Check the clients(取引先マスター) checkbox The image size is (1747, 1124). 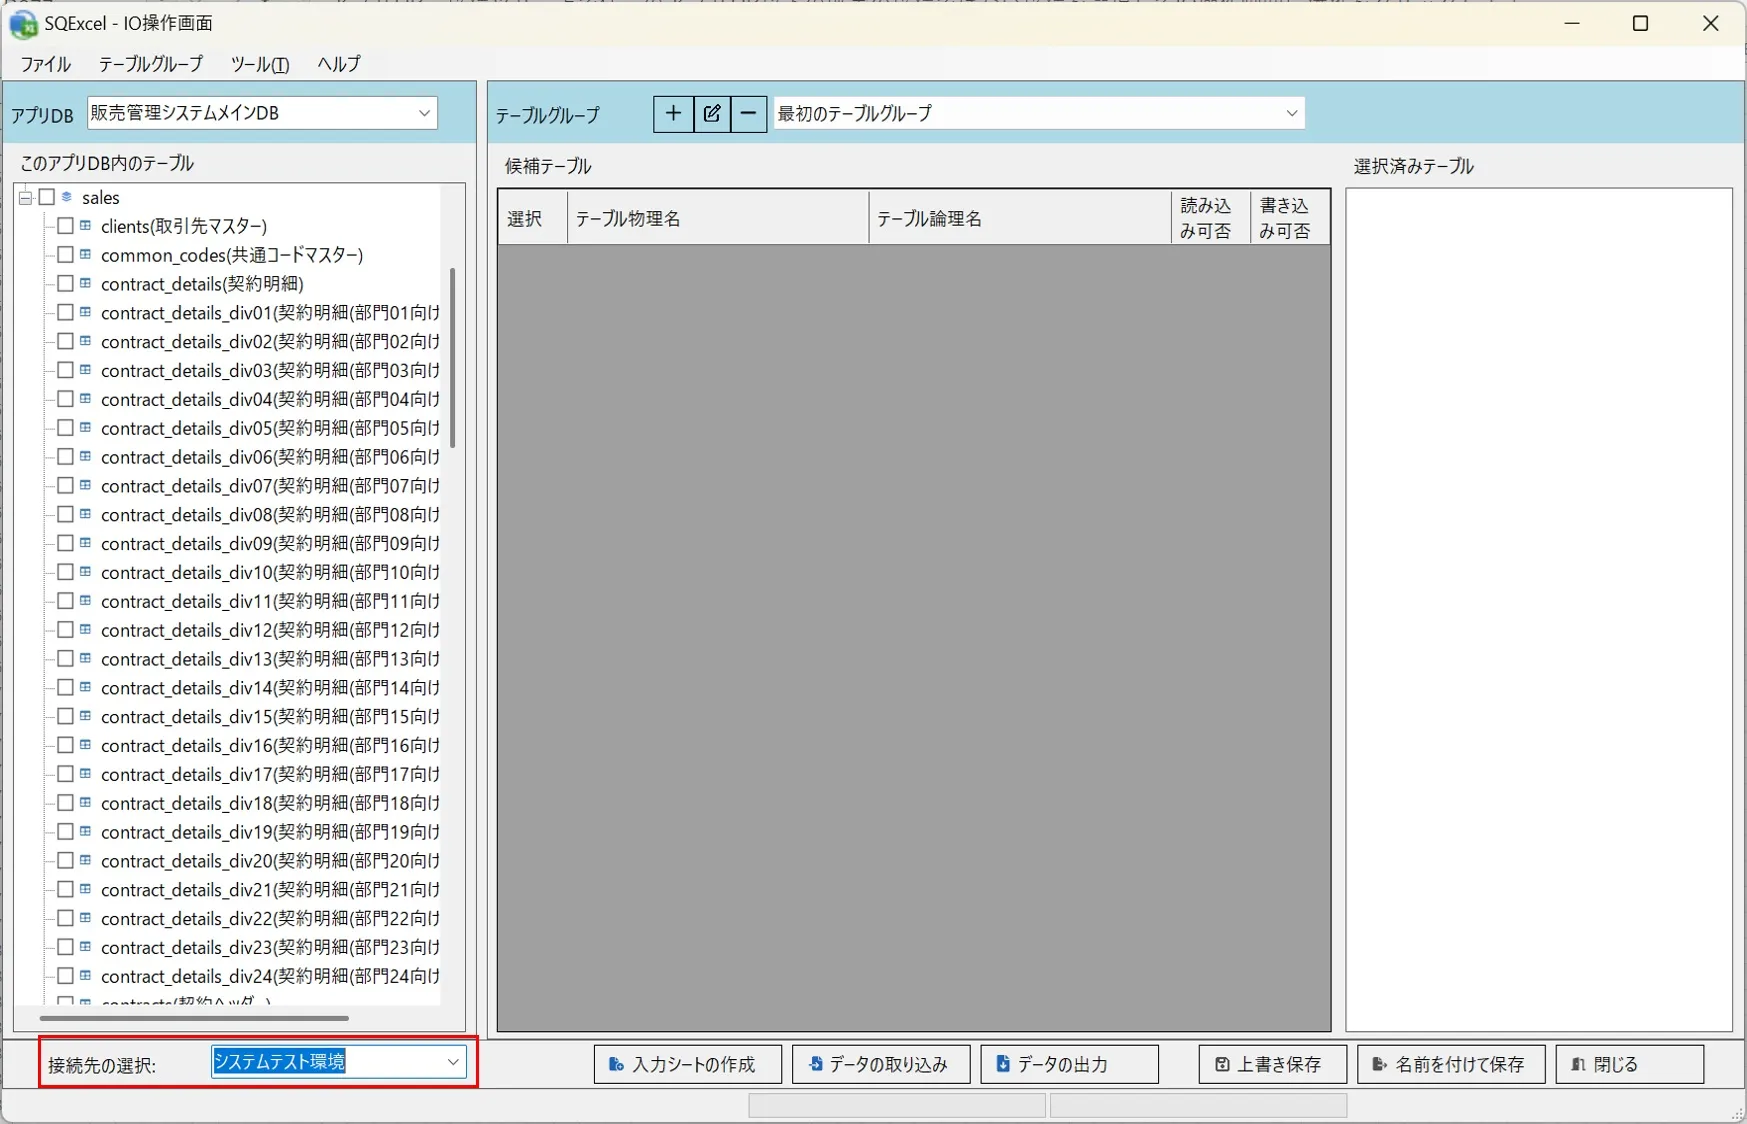point(65,226)
